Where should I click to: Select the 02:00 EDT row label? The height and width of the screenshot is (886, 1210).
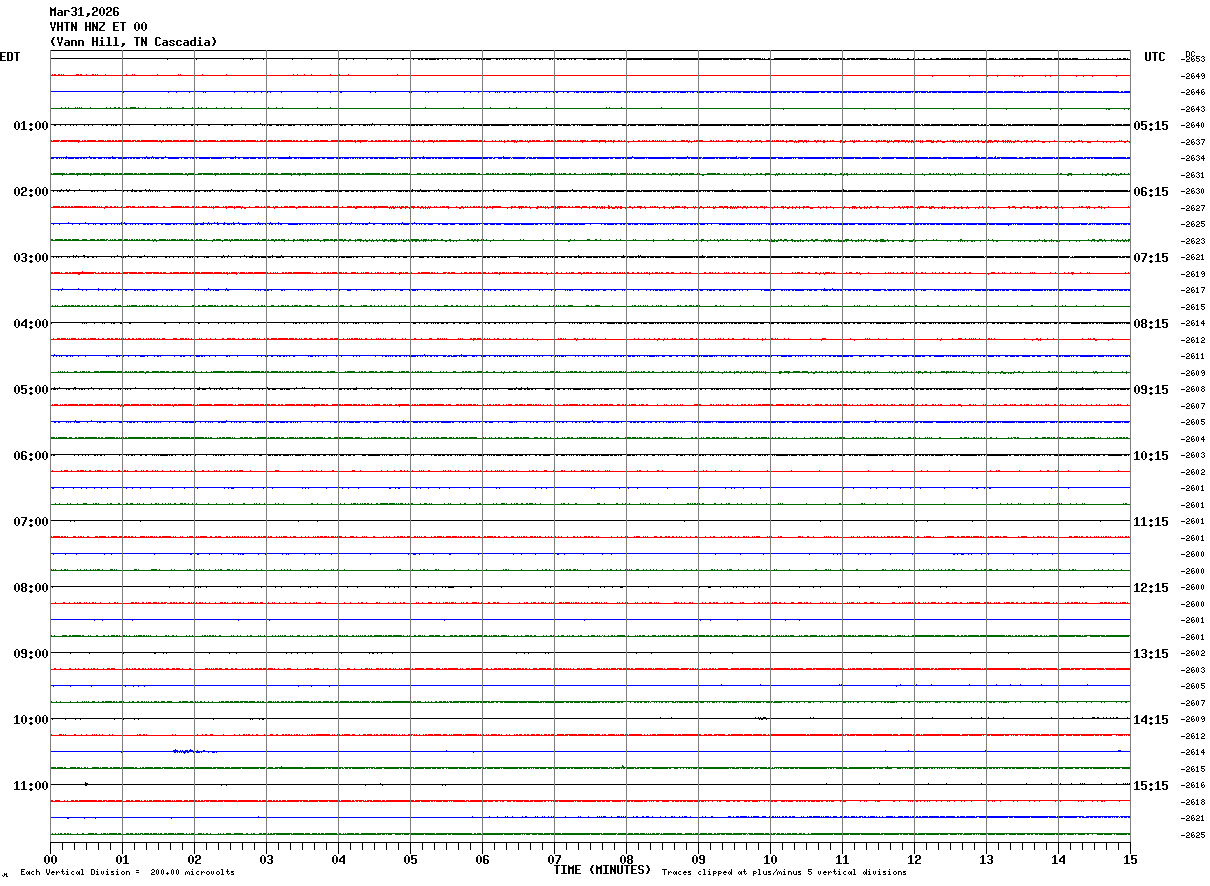[31, 192]
